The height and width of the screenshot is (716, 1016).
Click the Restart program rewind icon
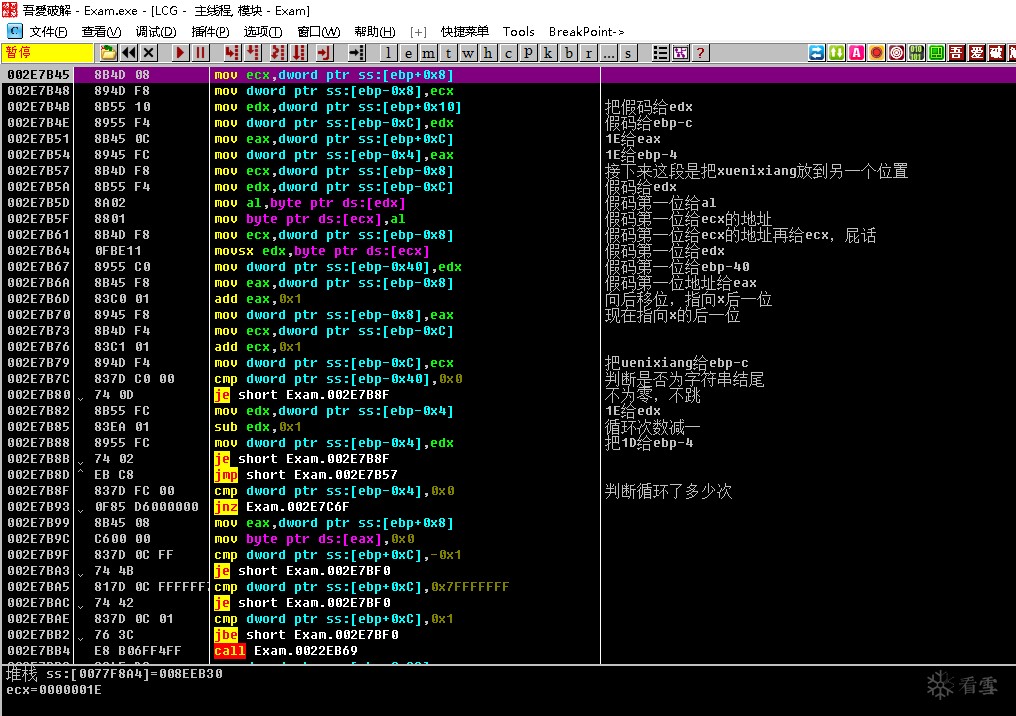[x=128, y=53]
